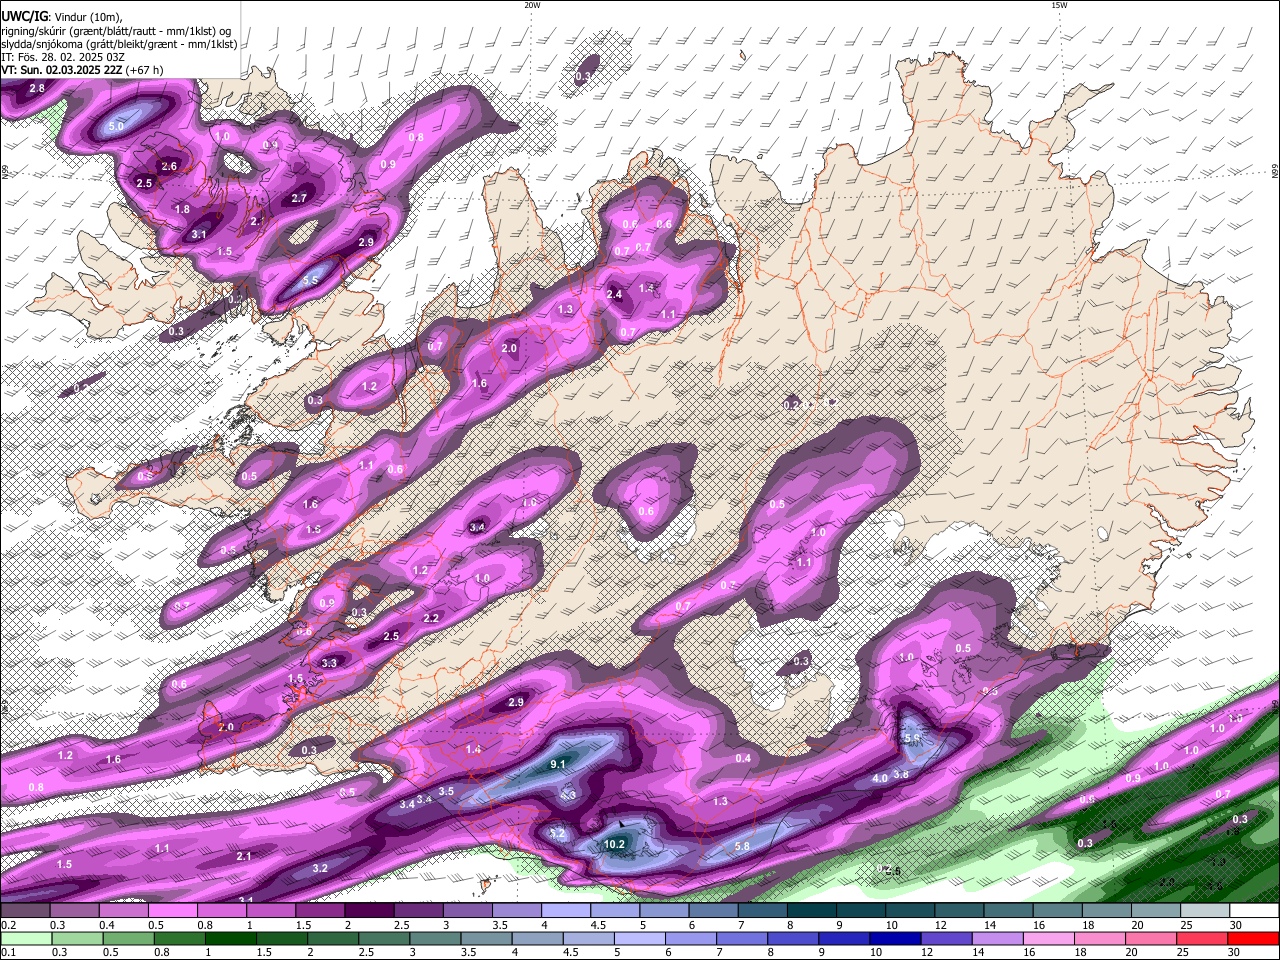Click the dark green 1 swatch in lower legend

(x=232, y=938)
